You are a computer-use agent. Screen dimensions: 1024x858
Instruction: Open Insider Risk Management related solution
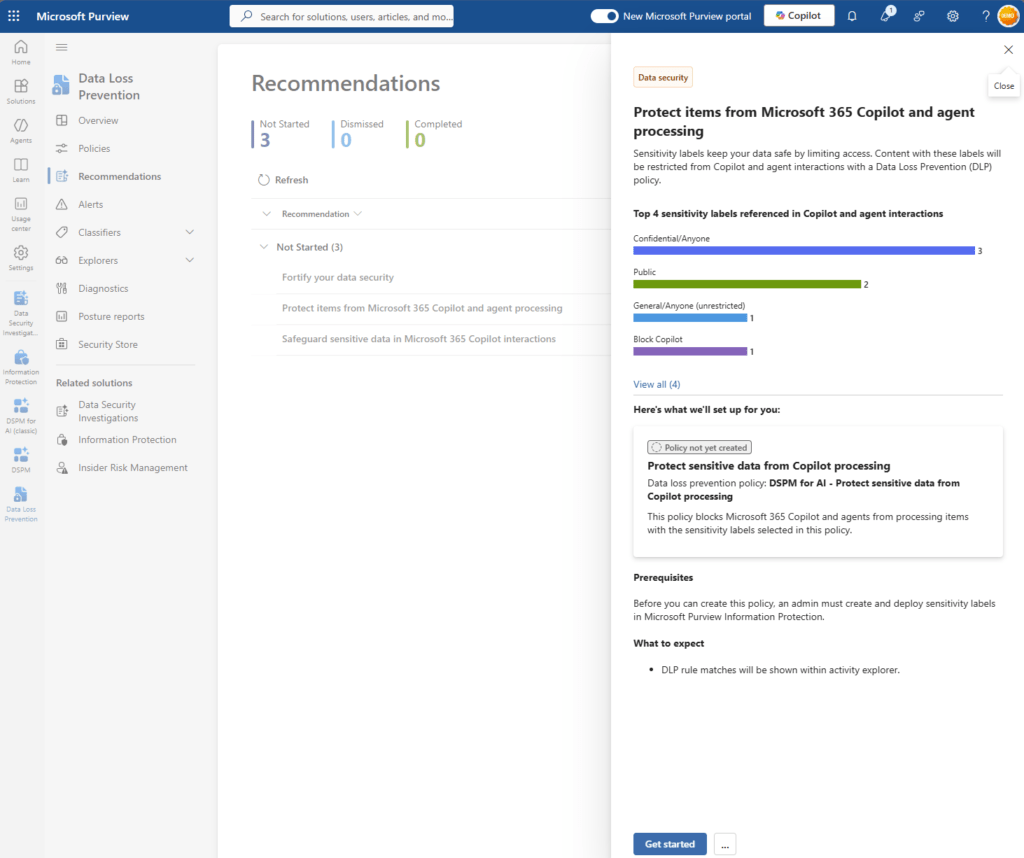[x=133, y=468]
